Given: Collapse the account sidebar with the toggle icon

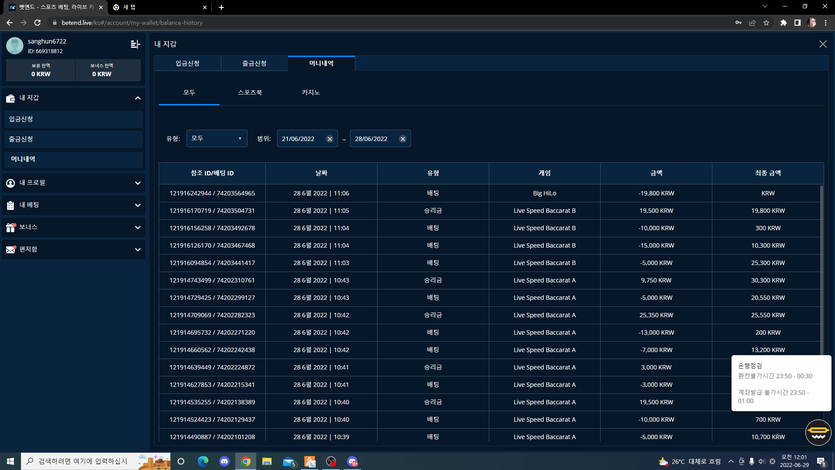Looking at the screenshot, I should (x=135, y=44).
